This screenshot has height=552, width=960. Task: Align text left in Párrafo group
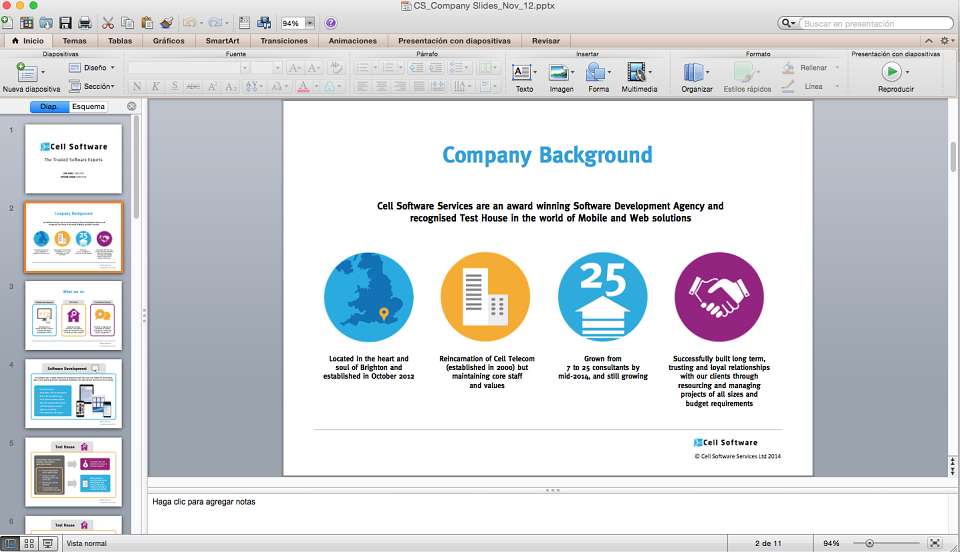point(362,86)
